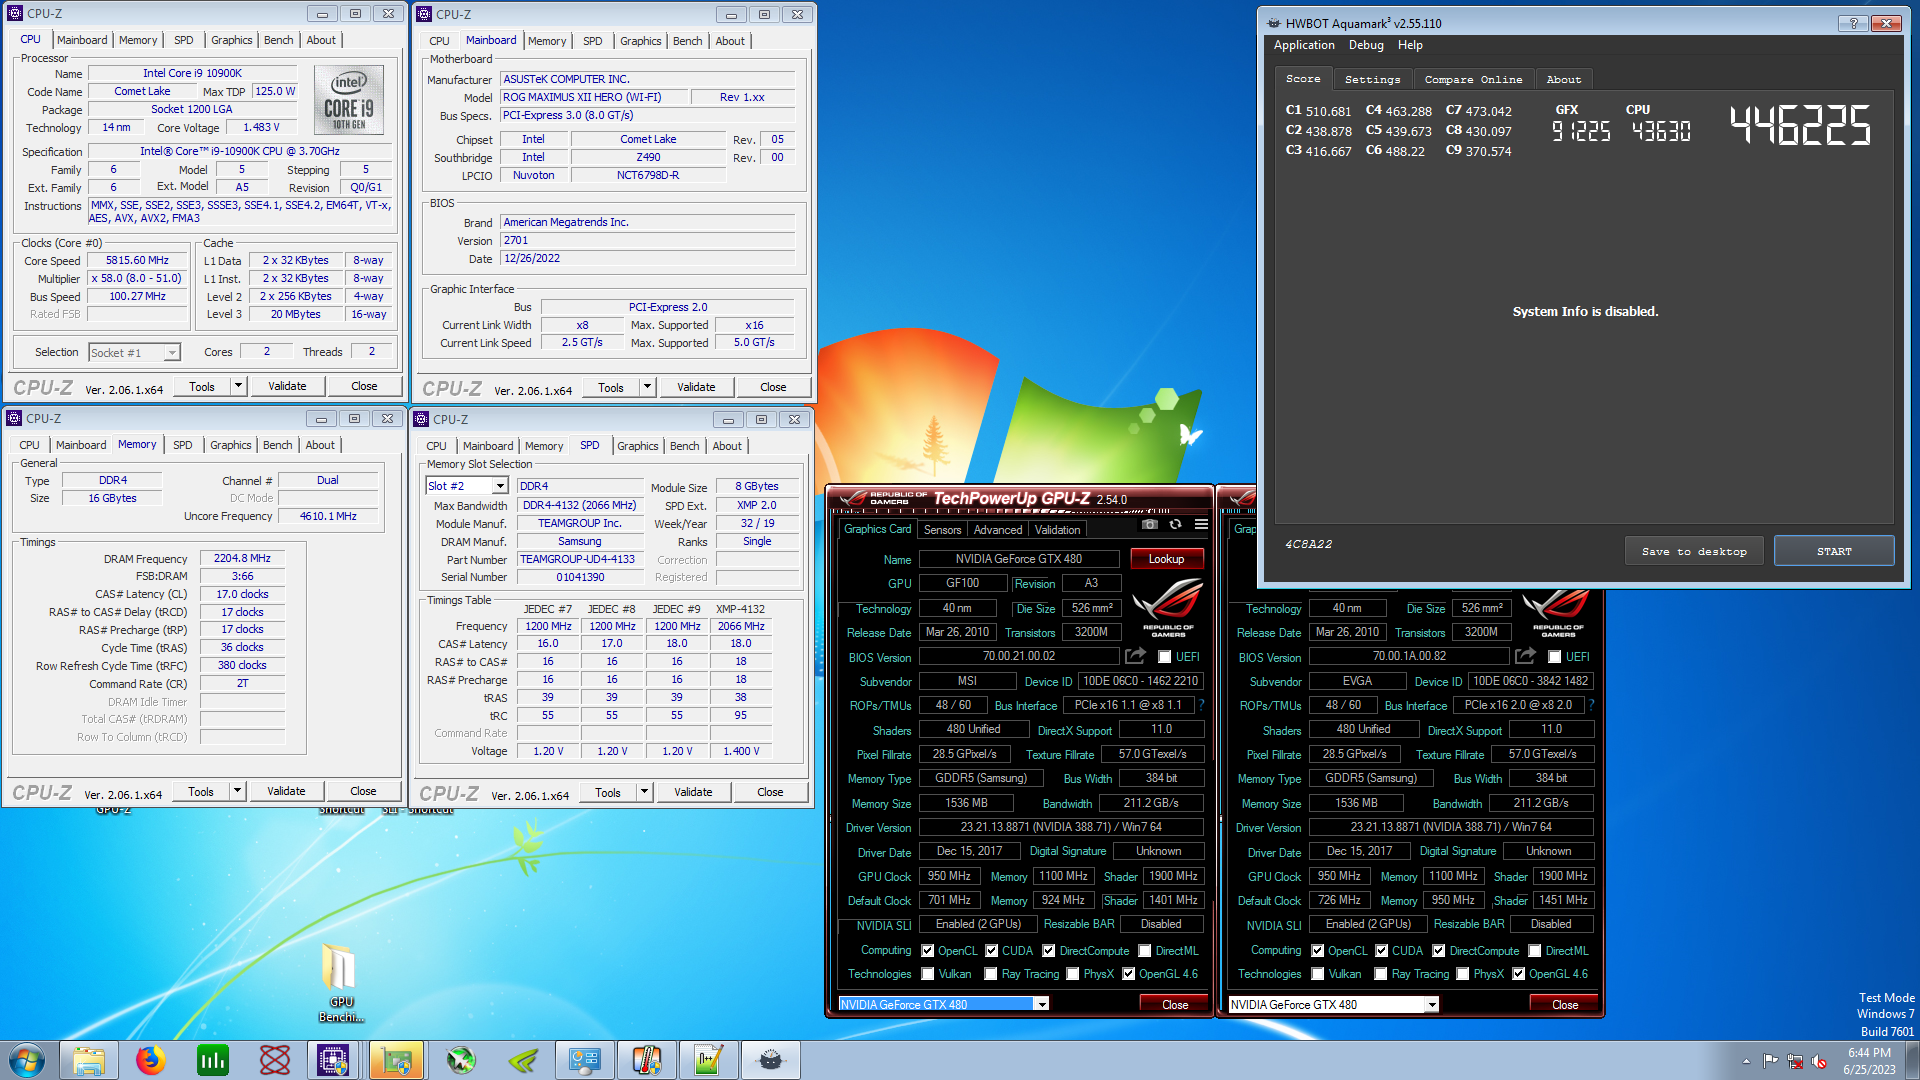1920x1080 pixels.
Task: Open the control panel taskbar icon
Action: click(x=585, y=1060)
